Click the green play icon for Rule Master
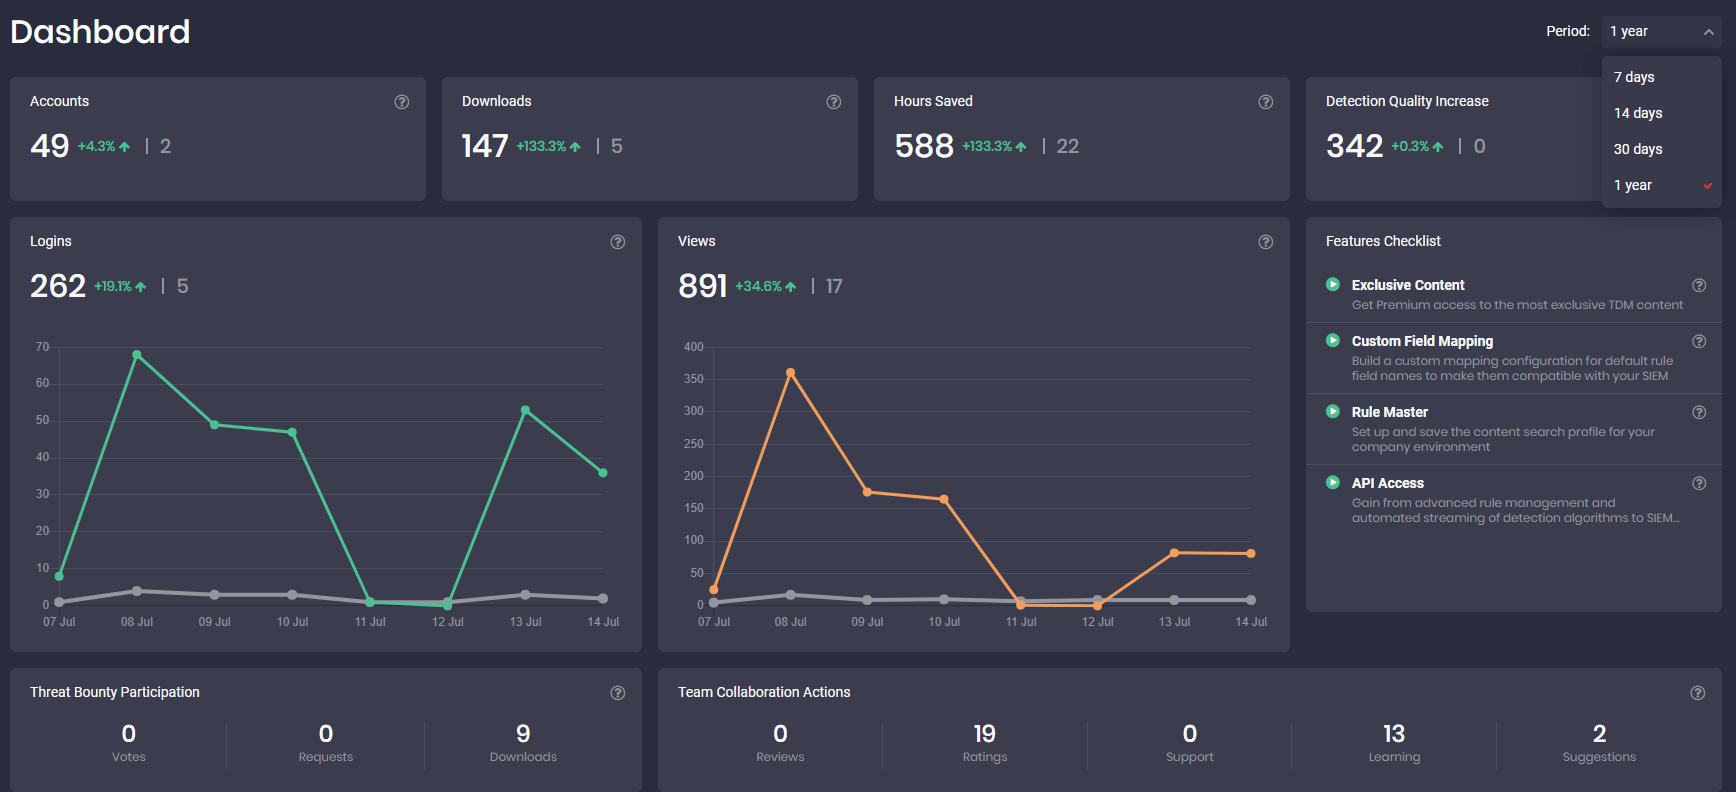 coord(1332,411)
